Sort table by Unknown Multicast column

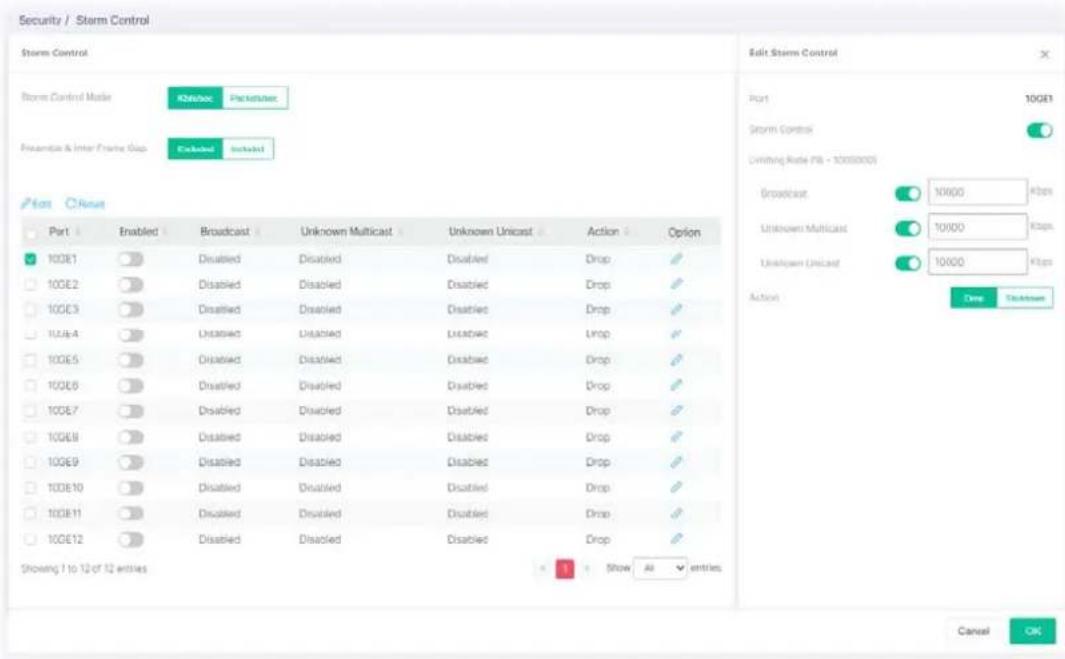tap(400, 232)
